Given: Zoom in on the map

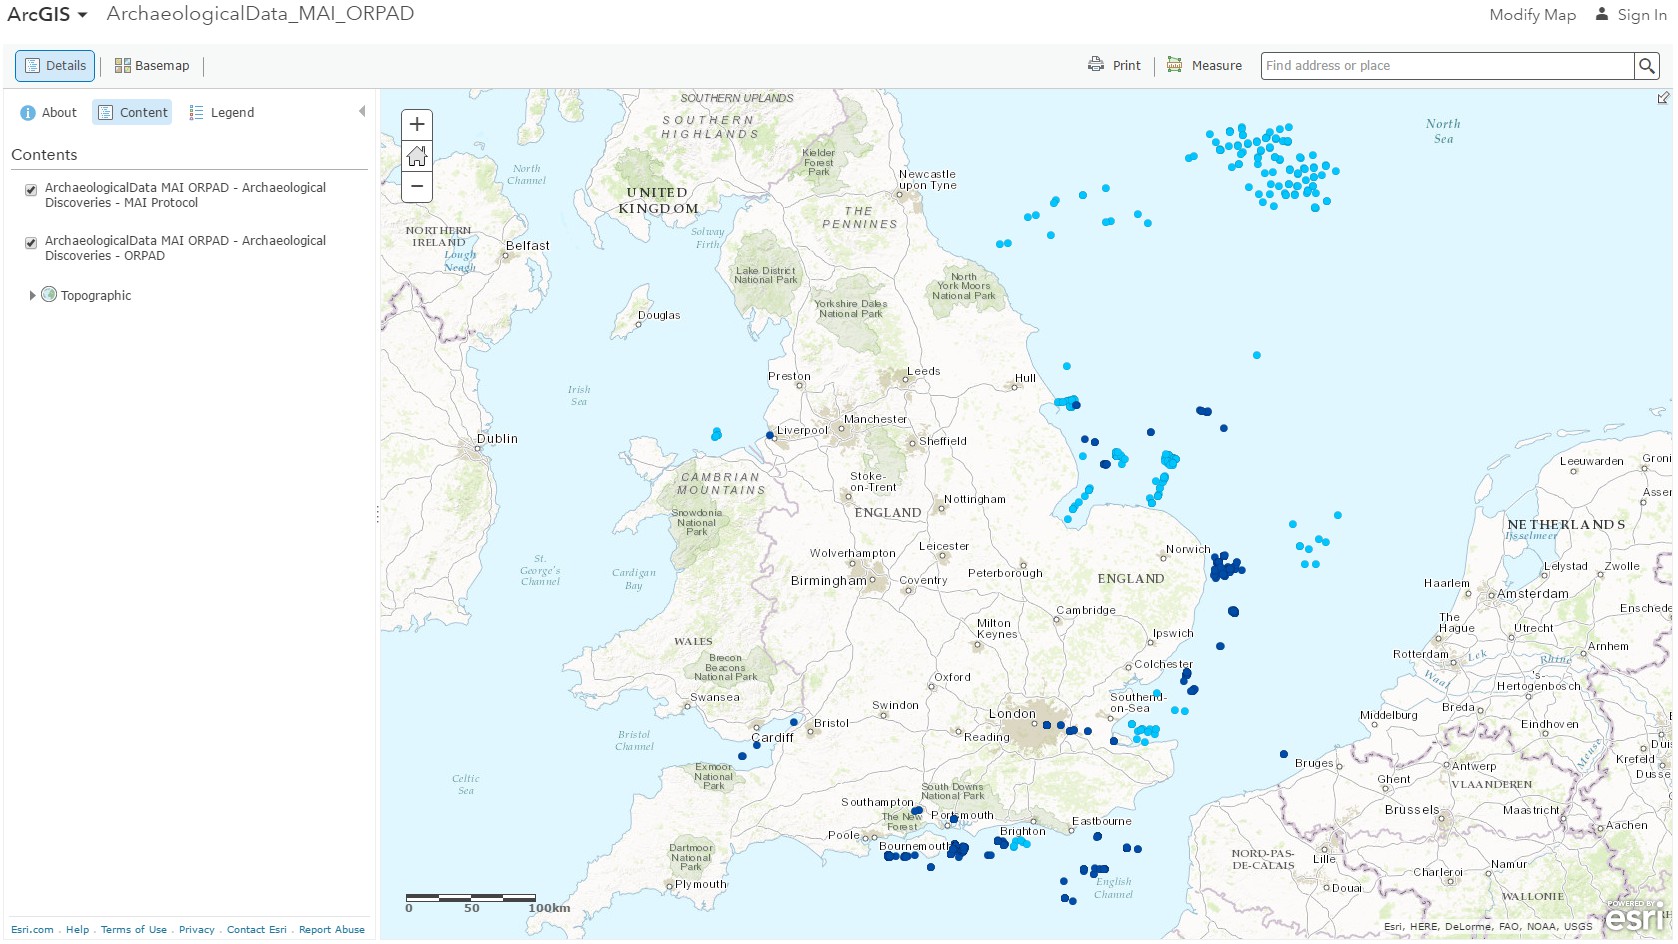Looking at the screenshot, I should 417,125.
